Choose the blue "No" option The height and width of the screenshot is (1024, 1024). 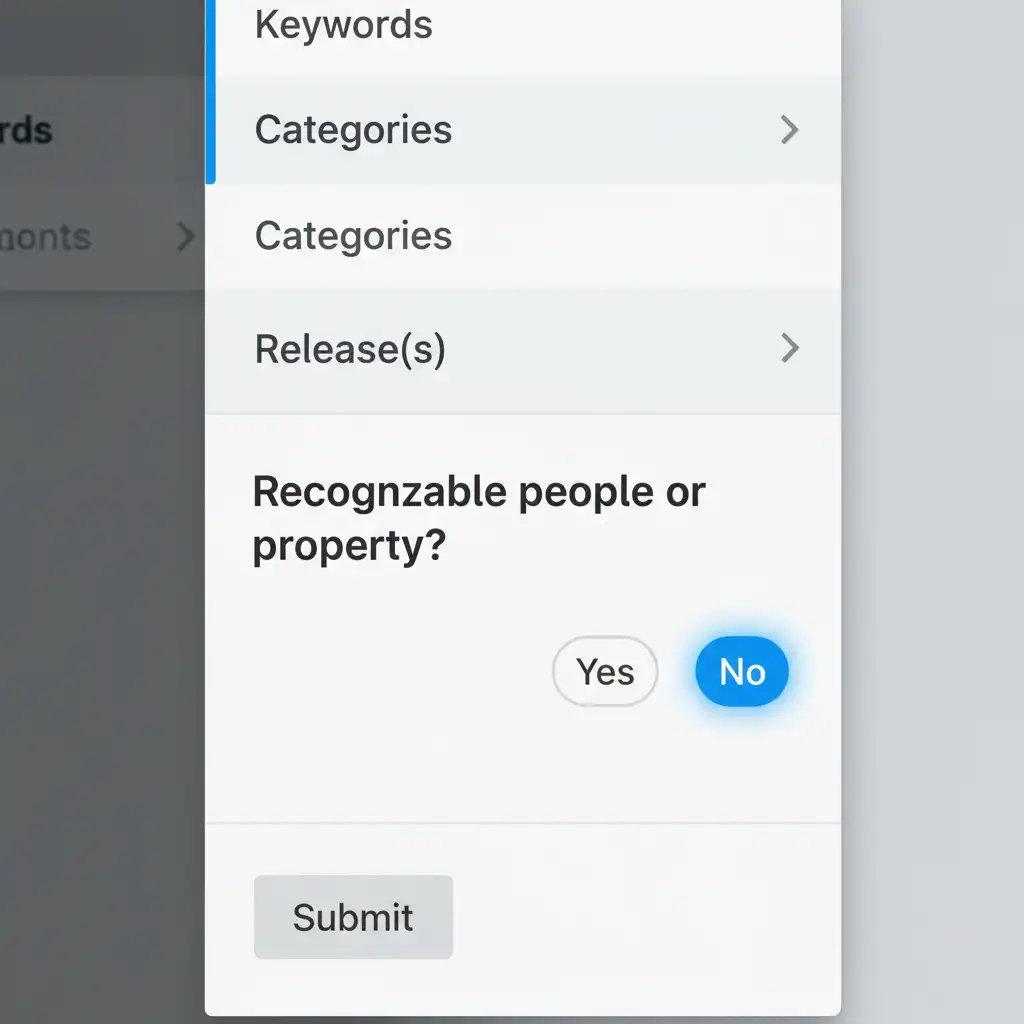[x=742, y=672]
